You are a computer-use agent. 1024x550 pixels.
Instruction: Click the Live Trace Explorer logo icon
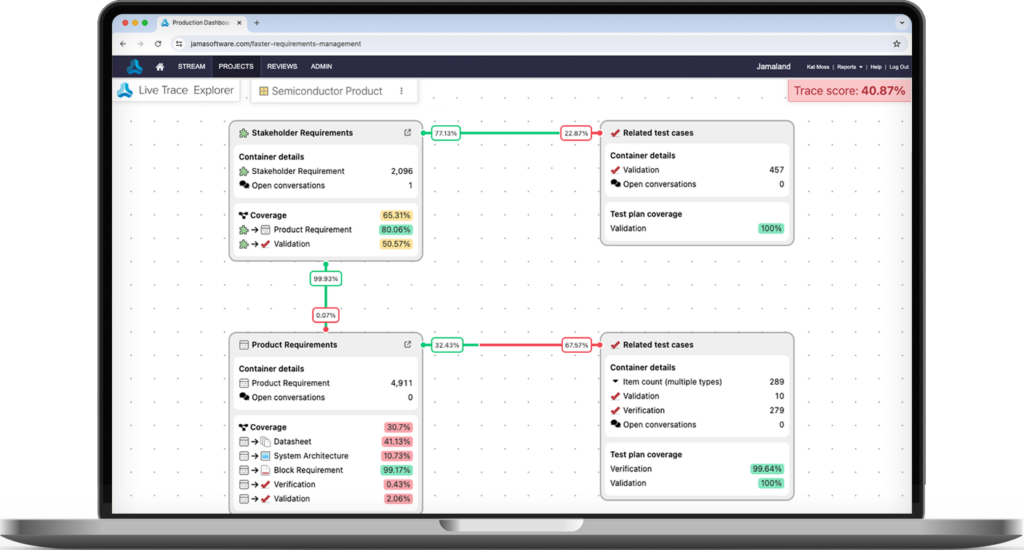tap(125, 90)
